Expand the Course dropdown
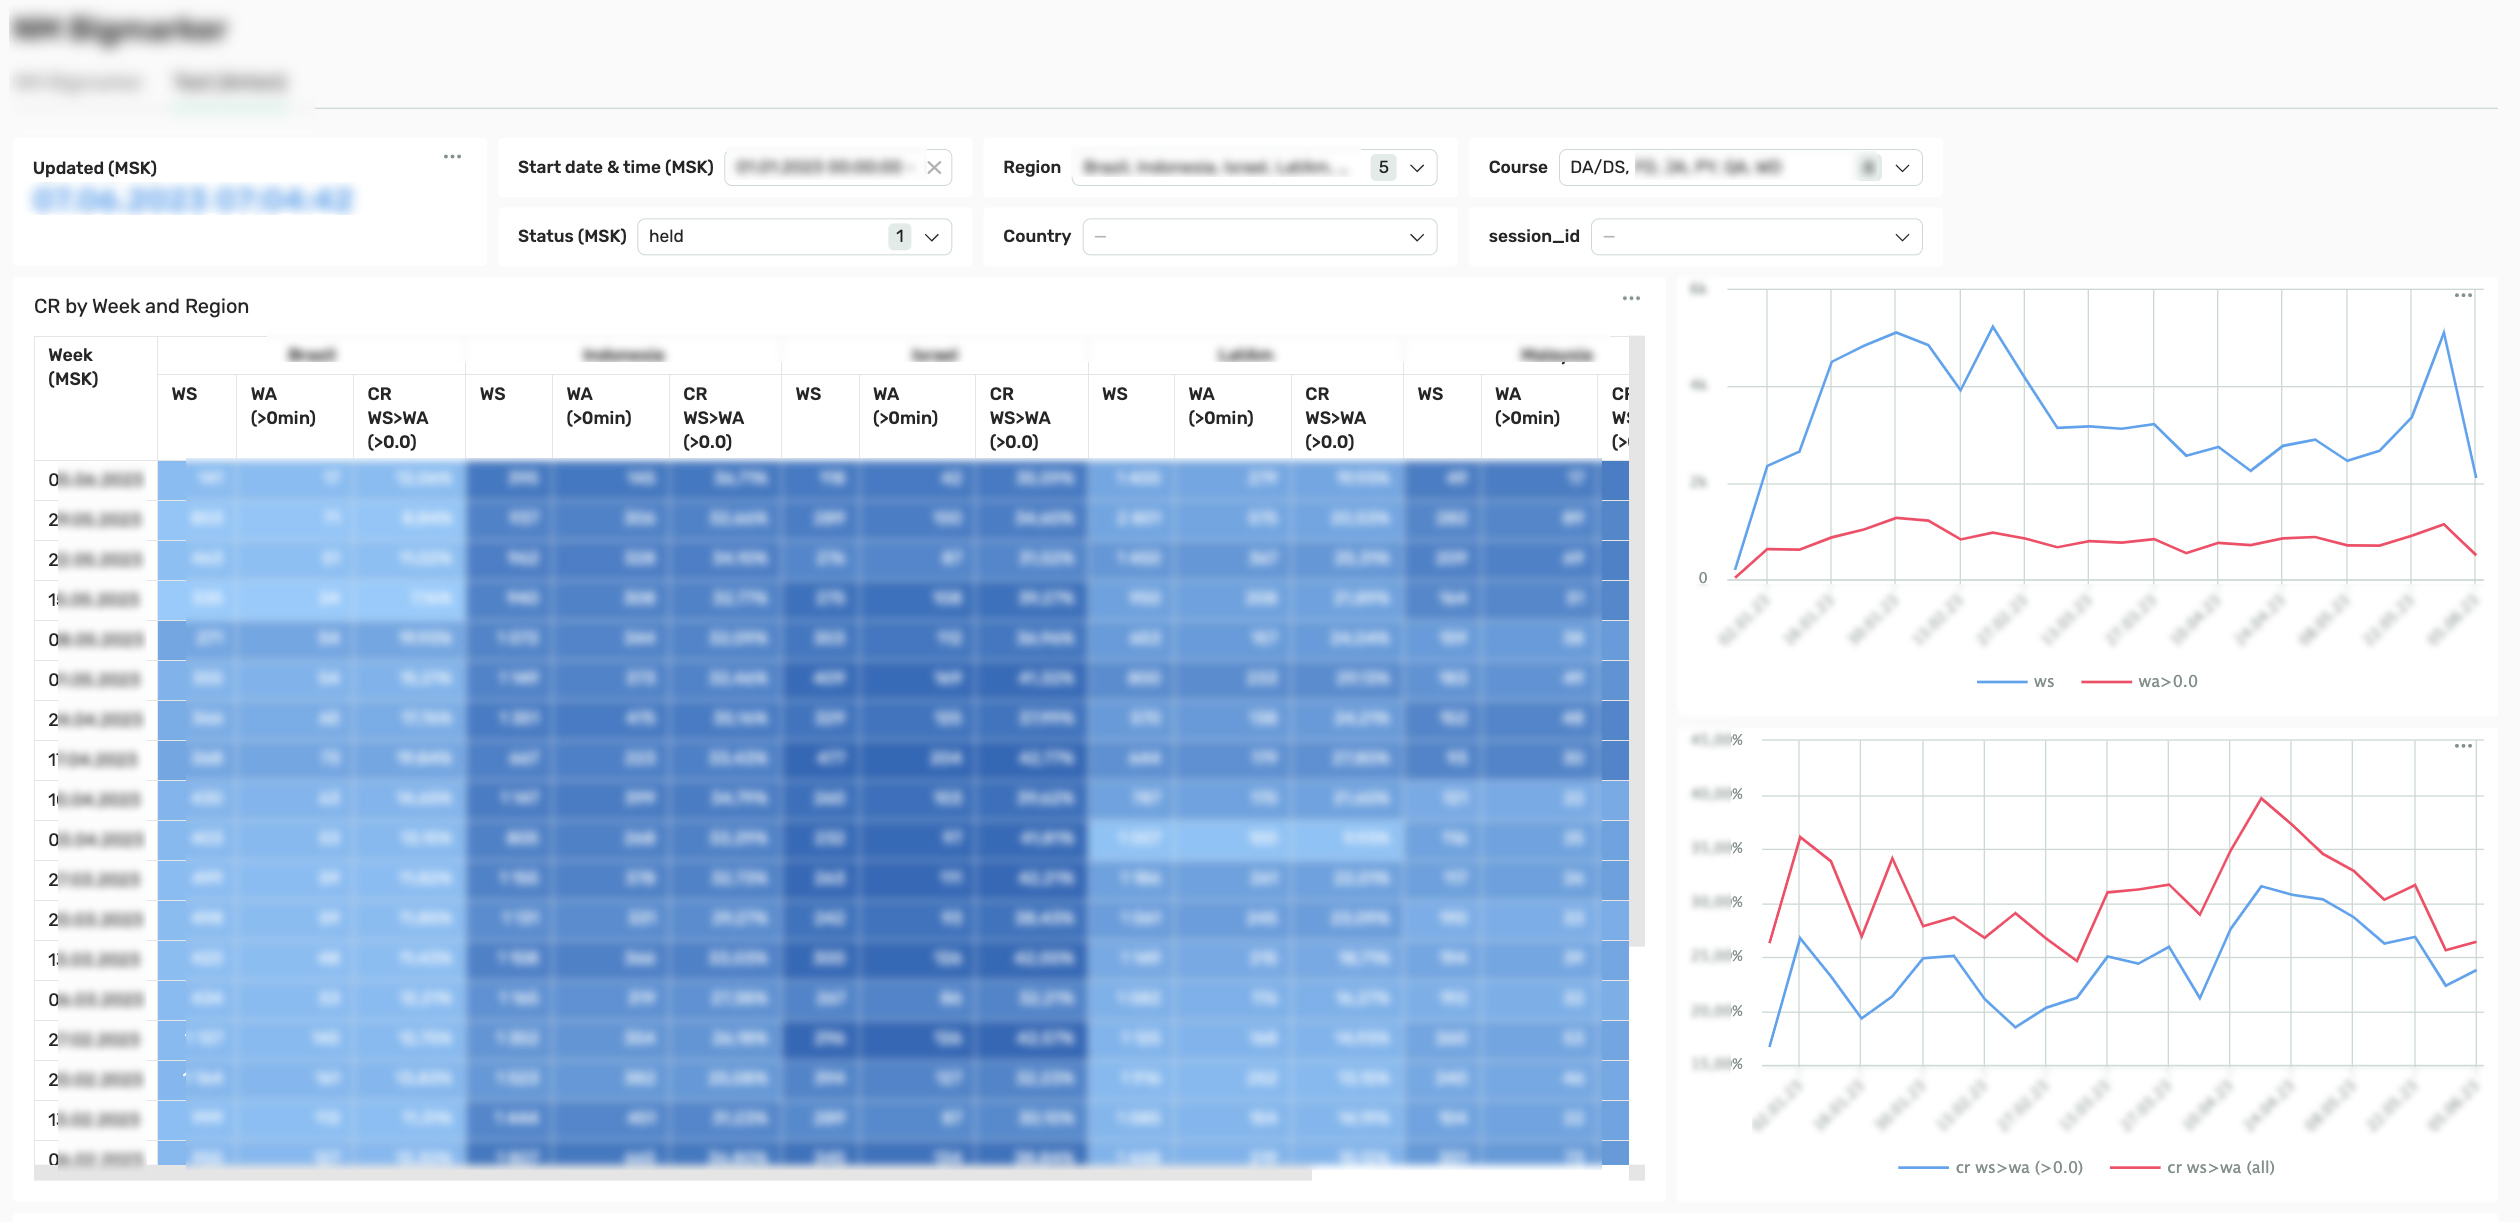The width and height of the screenshot is (2520, 1222). (1902, 167)
